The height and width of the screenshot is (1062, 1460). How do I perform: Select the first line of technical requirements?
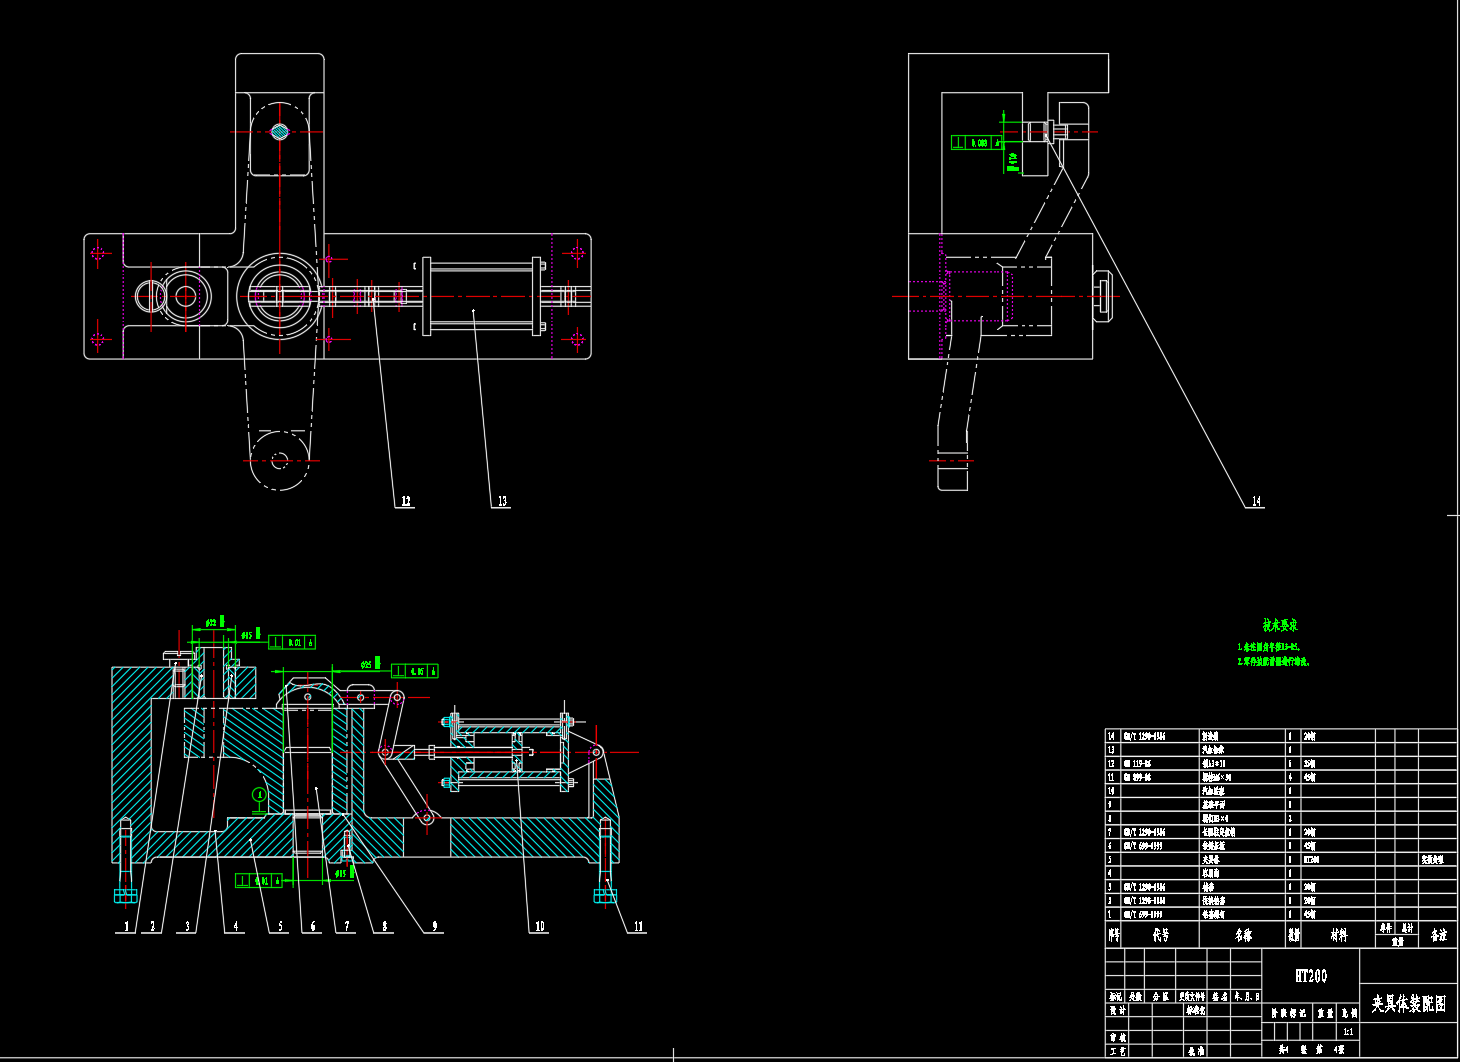click(1270, 648)
